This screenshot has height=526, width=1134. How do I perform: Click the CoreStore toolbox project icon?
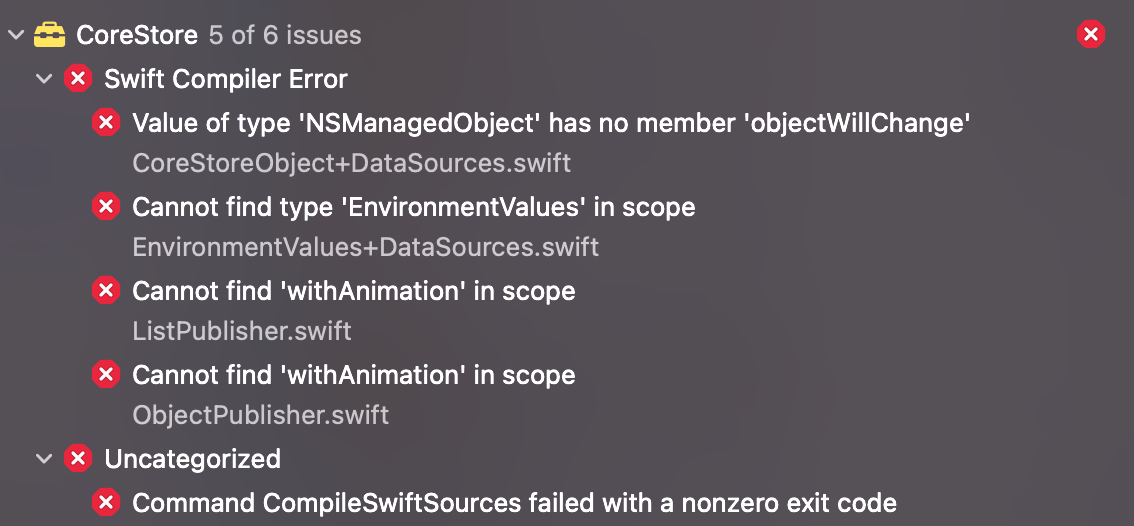pos(49,36)
